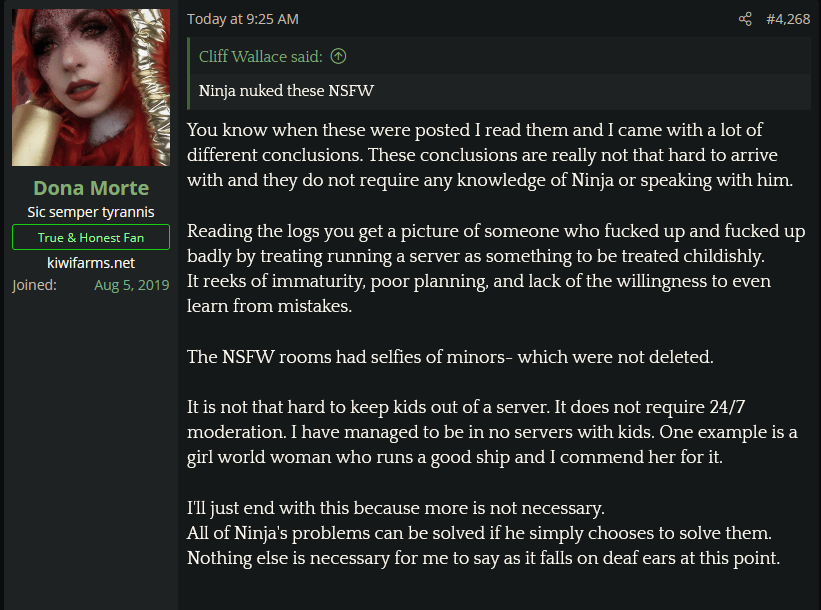The height and width of the screenshot is (610, 821).
Task: Click the kiwifarms.net text under the badge
Action: pos(91,262)
